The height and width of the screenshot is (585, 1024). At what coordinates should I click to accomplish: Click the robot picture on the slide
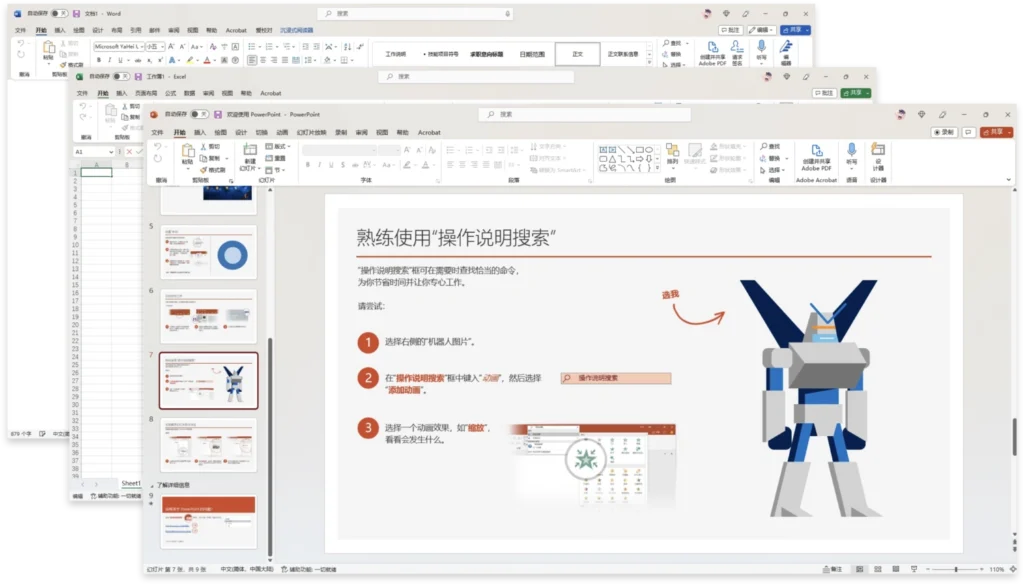pos(810,398)
